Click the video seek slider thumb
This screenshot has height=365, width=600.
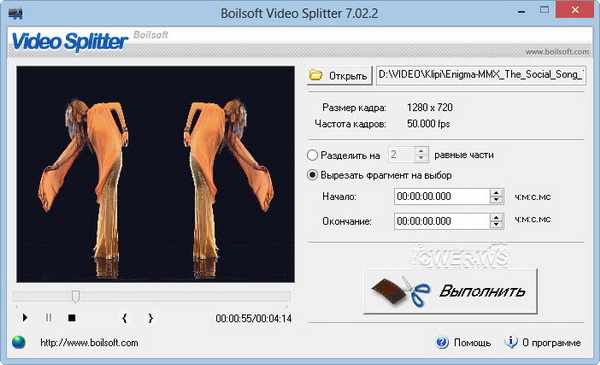click(76, 296)
